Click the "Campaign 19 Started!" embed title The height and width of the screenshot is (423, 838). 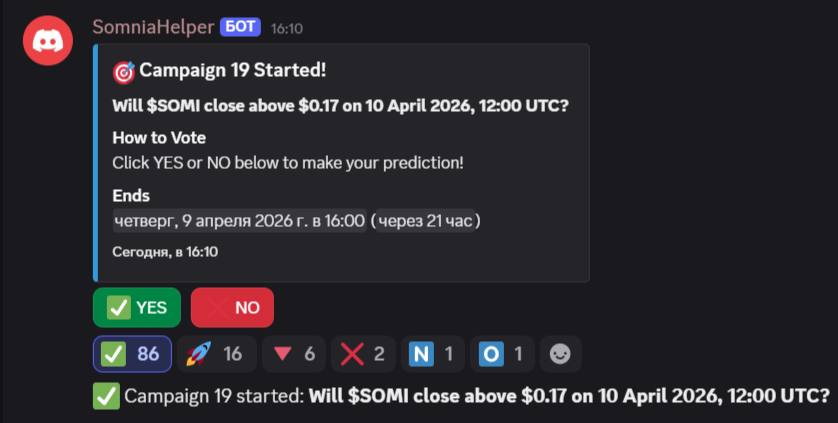pos(233,70)
